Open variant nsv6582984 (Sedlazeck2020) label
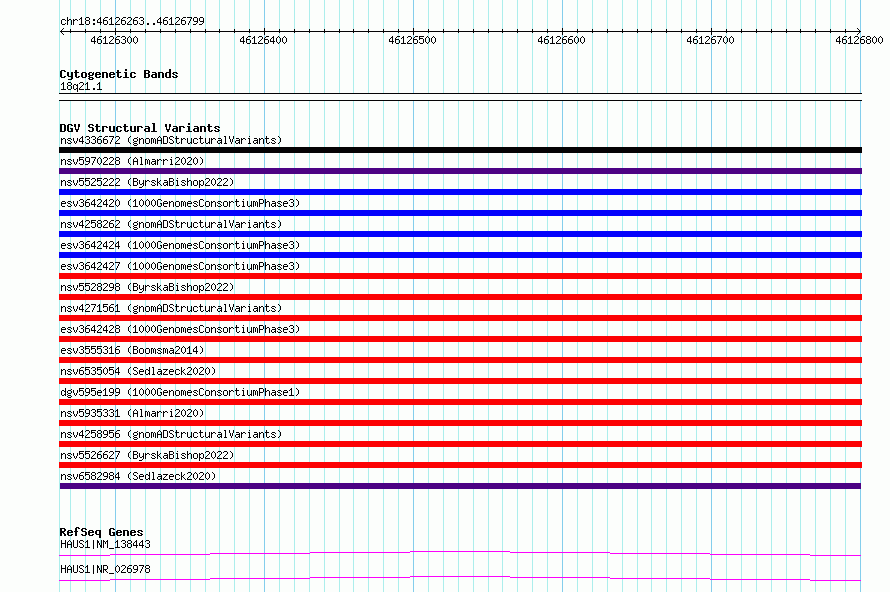 (138, 476)
